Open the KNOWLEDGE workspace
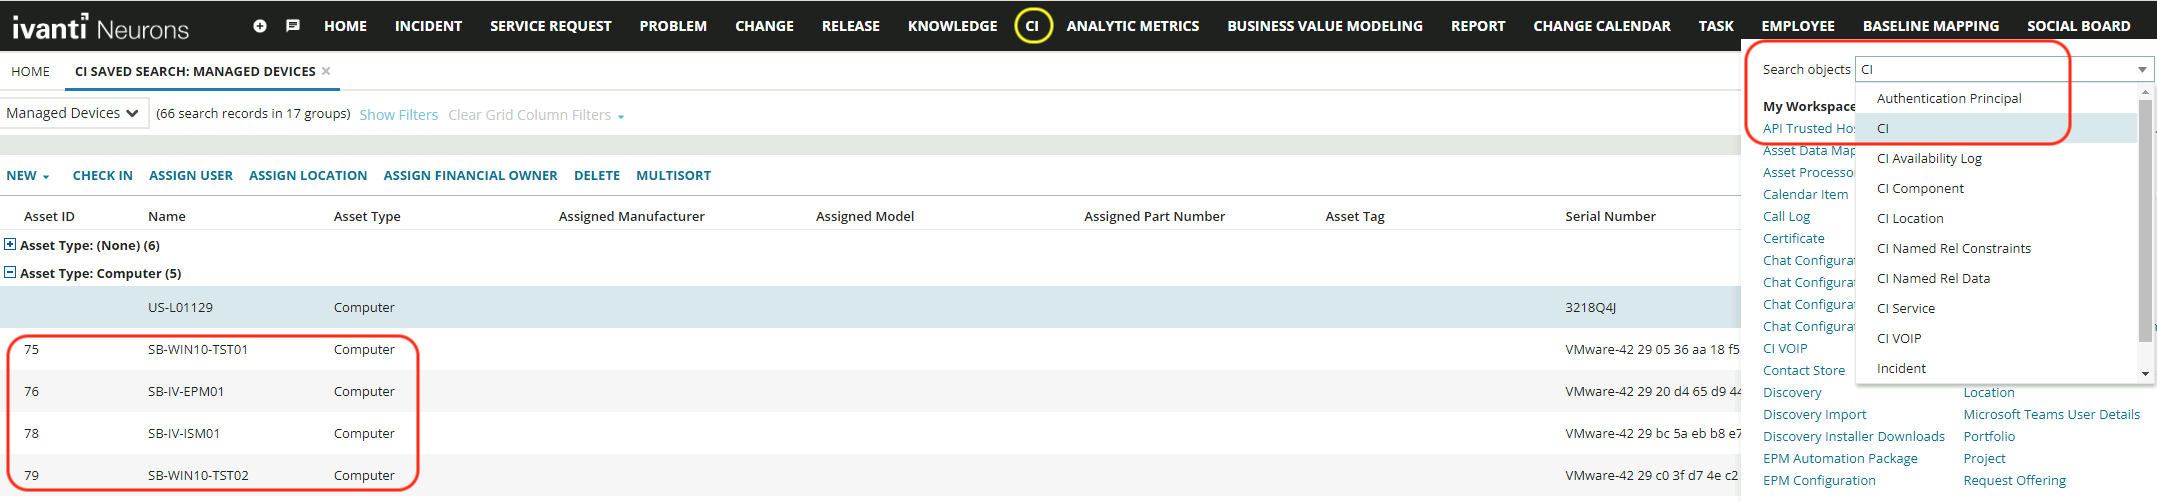 [952, 26]
